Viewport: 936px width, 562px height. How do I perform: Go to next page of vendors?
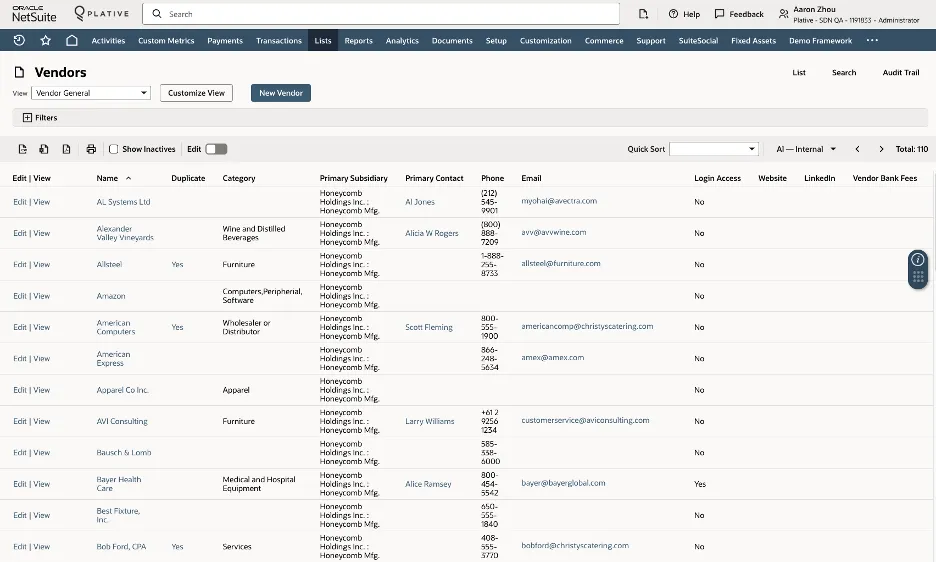(881, 149)
